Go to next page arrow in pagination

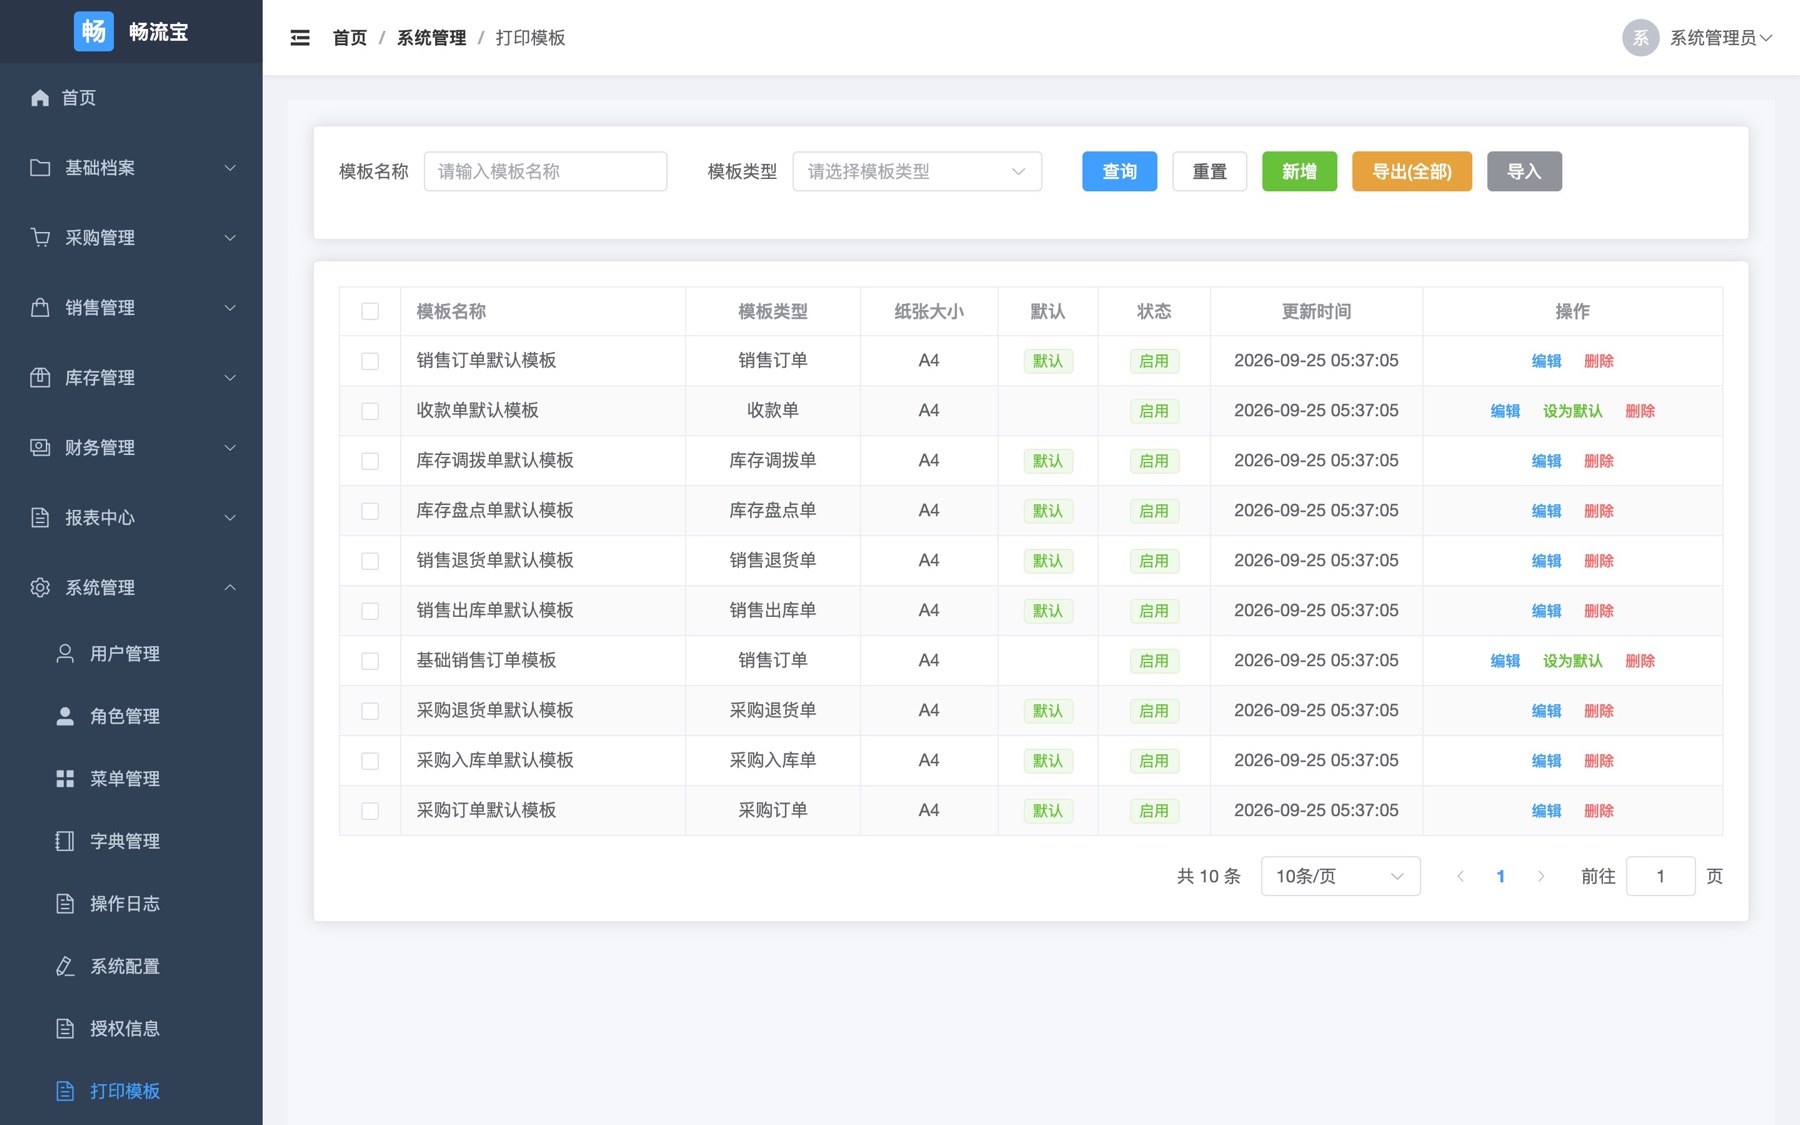coord(1541,876)
